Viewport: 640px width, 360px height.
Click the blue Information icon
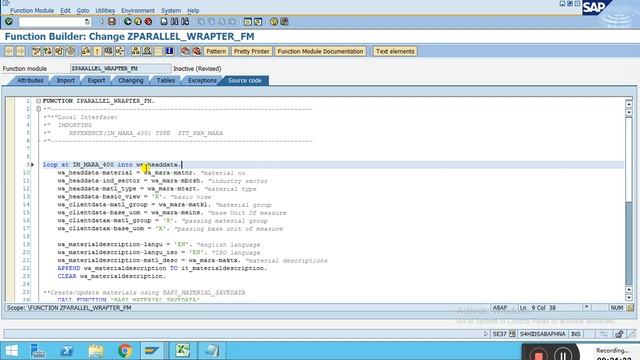click(x=169, y=51)
